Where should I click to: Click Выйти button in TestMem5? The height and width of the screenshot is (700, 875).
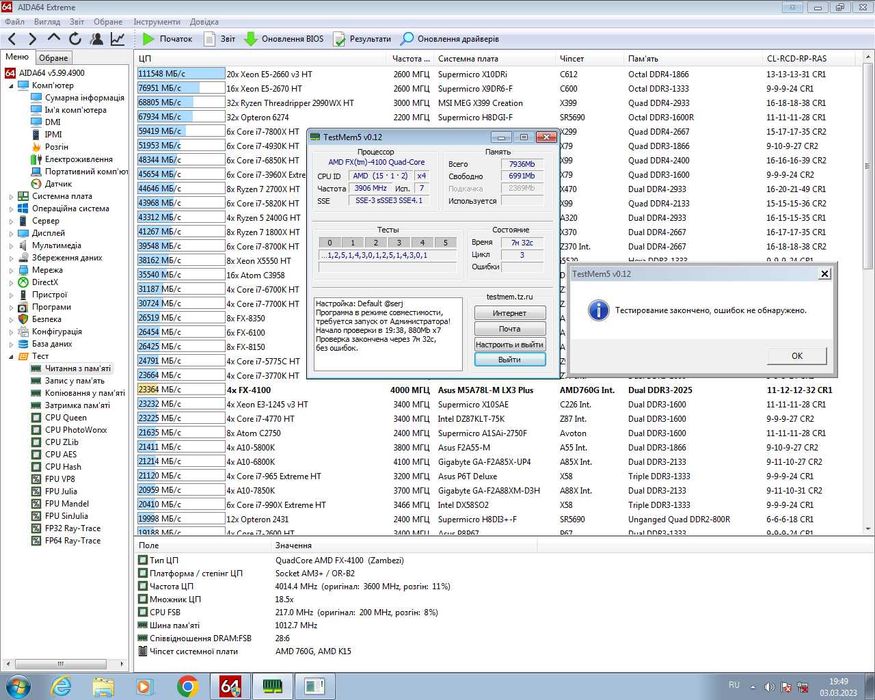click(509, 359)
